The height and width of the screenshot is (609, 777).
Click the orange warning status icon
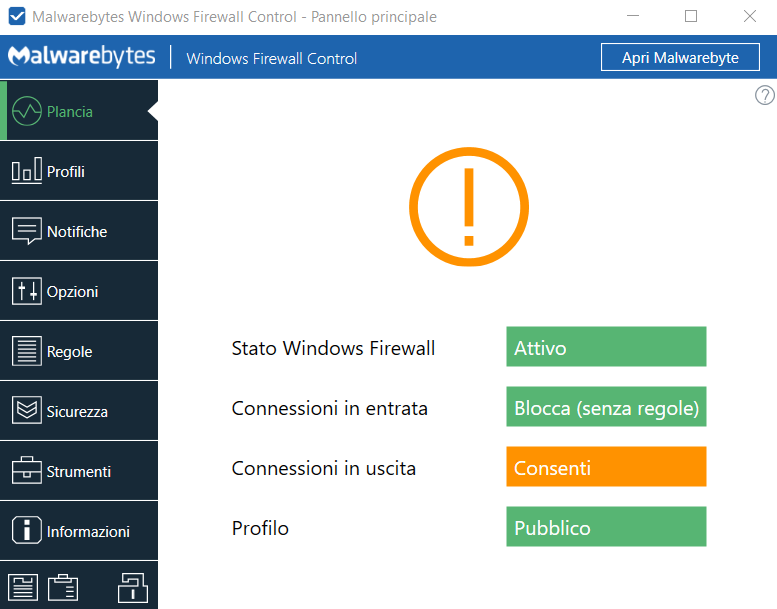(469, 207)
